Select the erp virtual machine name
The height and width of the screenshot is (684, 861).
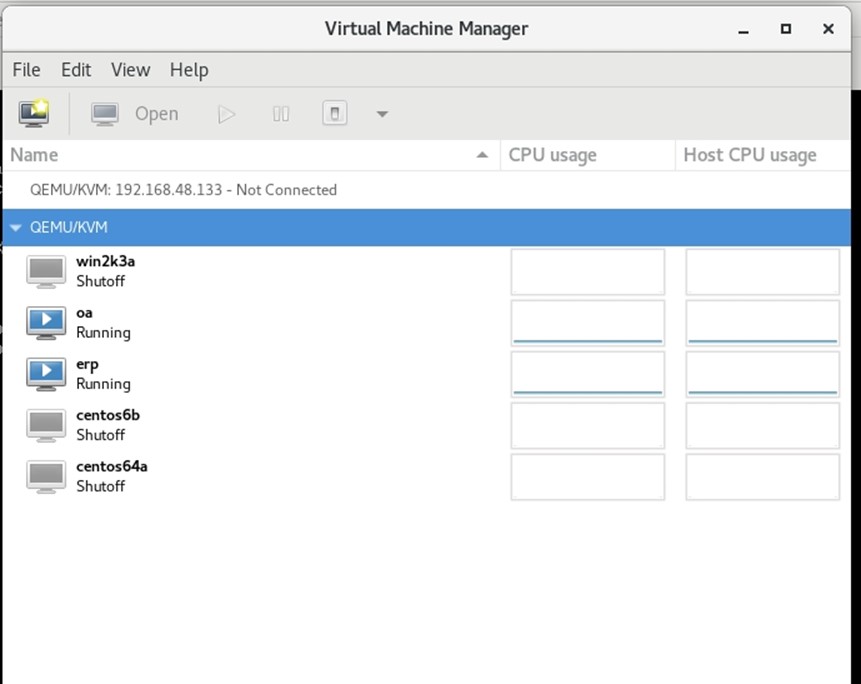(87, 365)
